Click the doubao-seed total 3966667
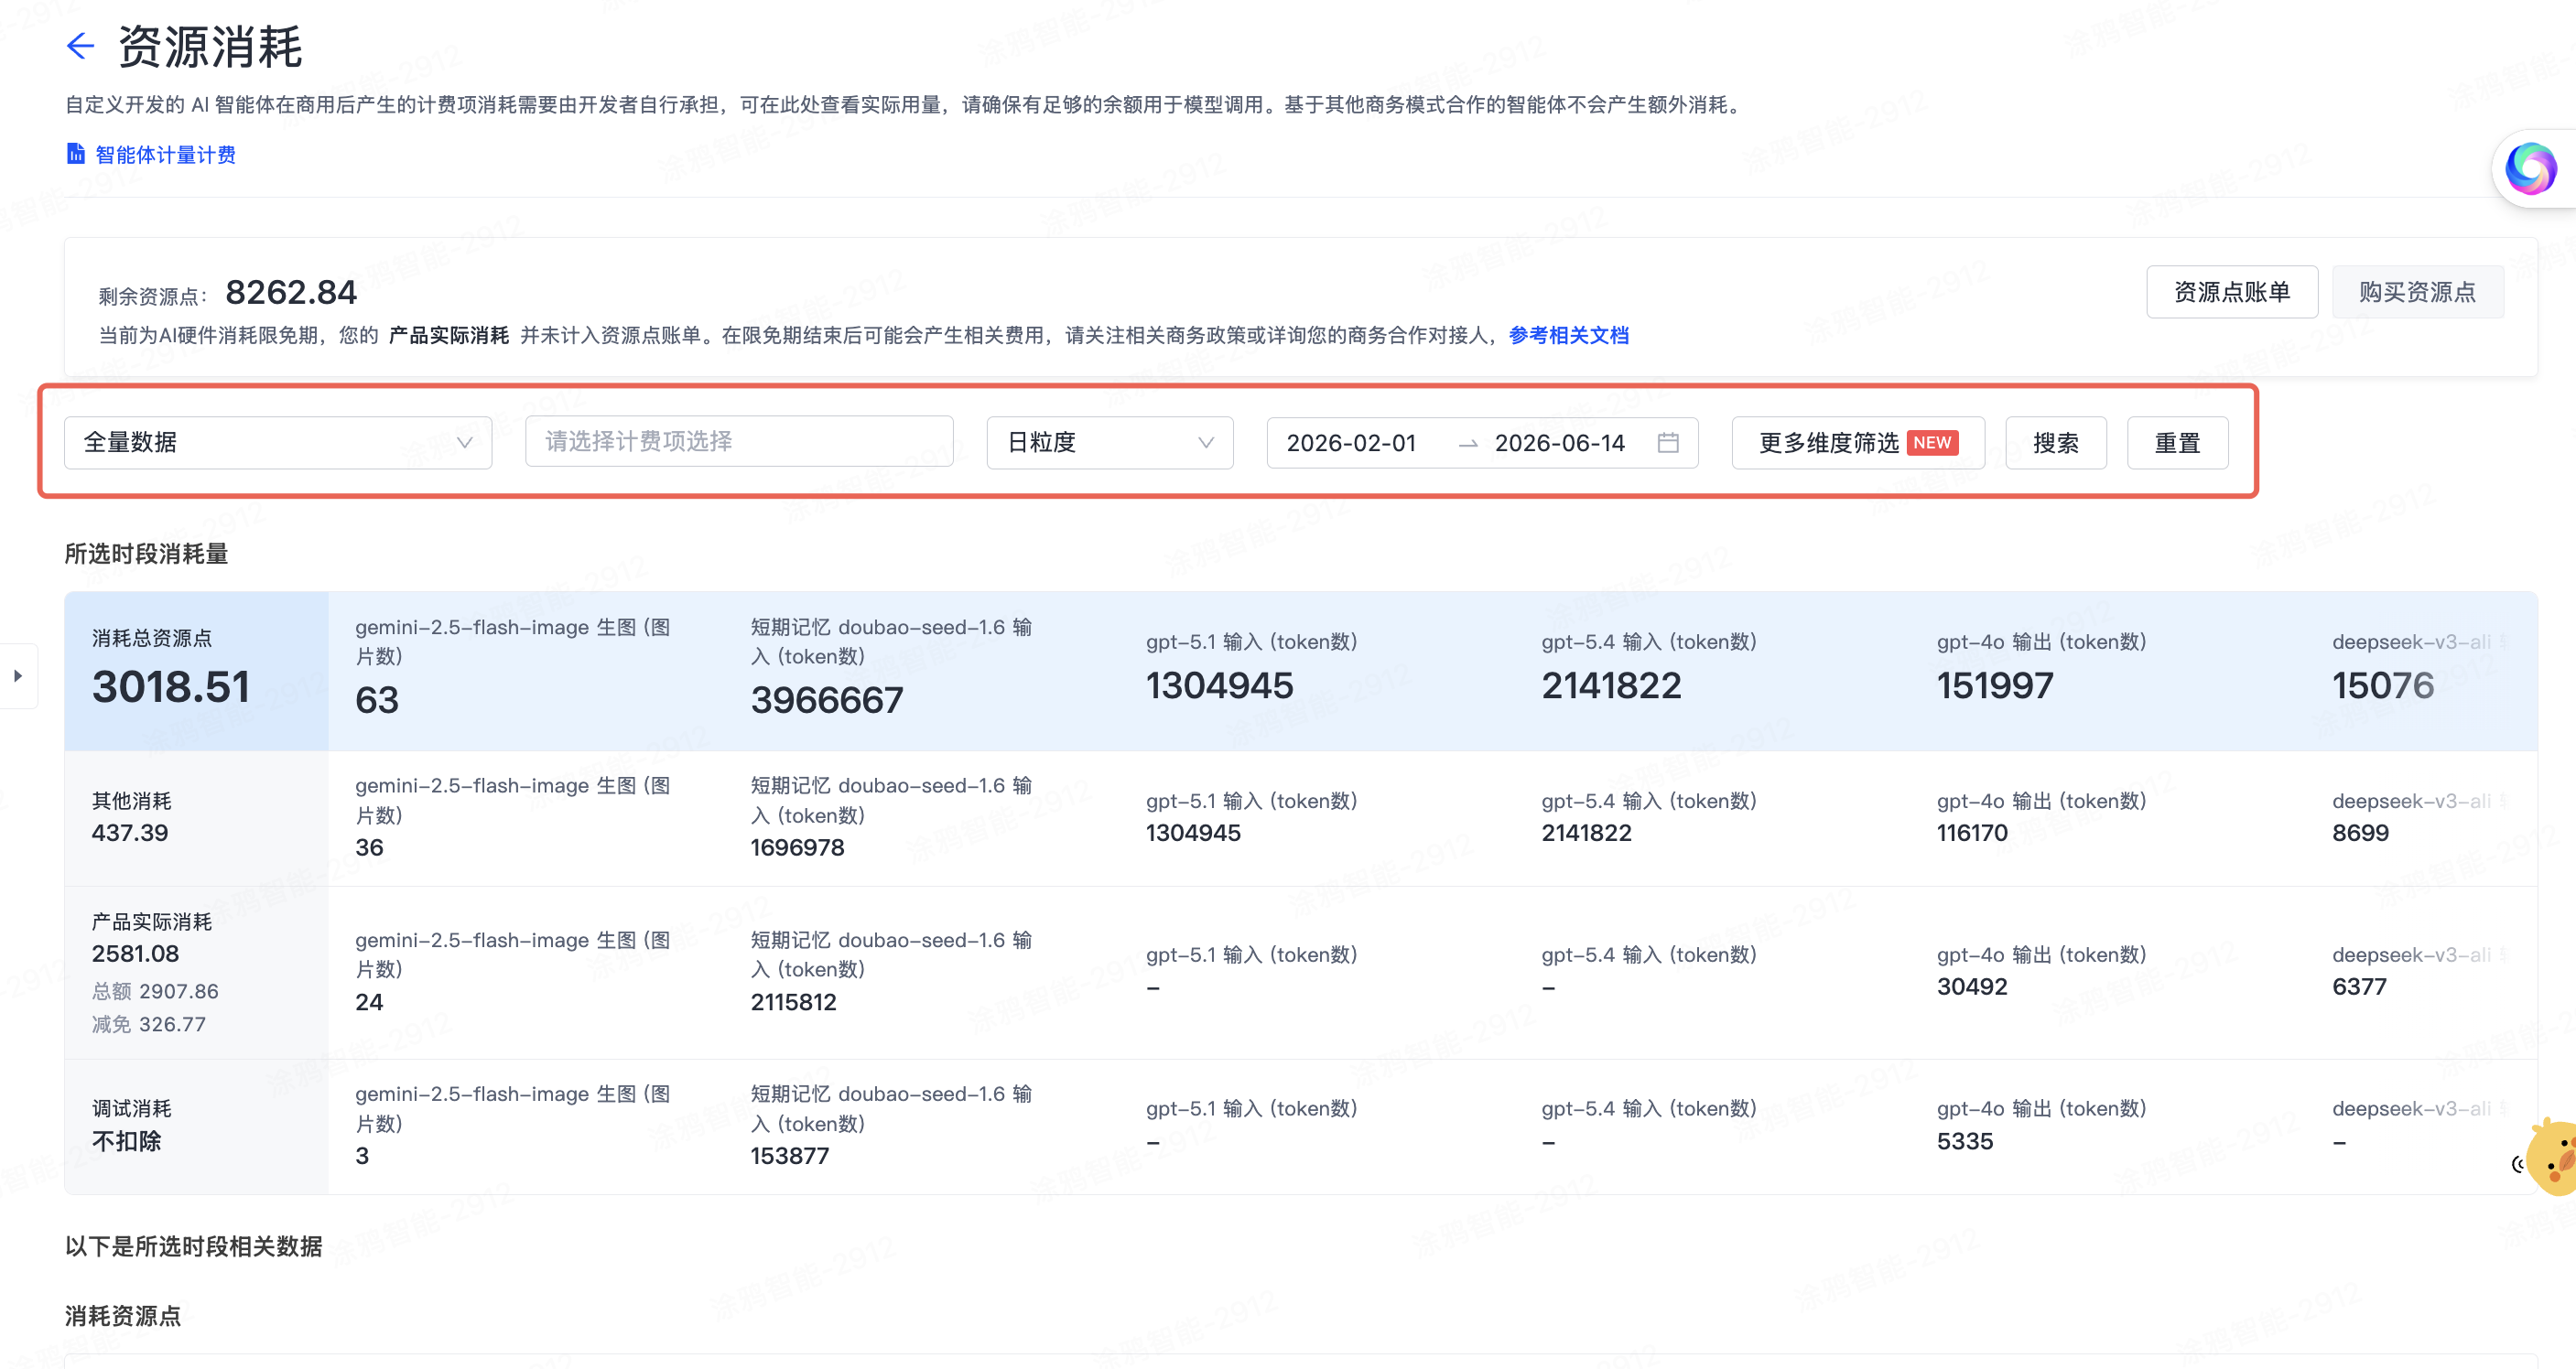Screen dimensions: 2576x1369 tap(827, 700)
